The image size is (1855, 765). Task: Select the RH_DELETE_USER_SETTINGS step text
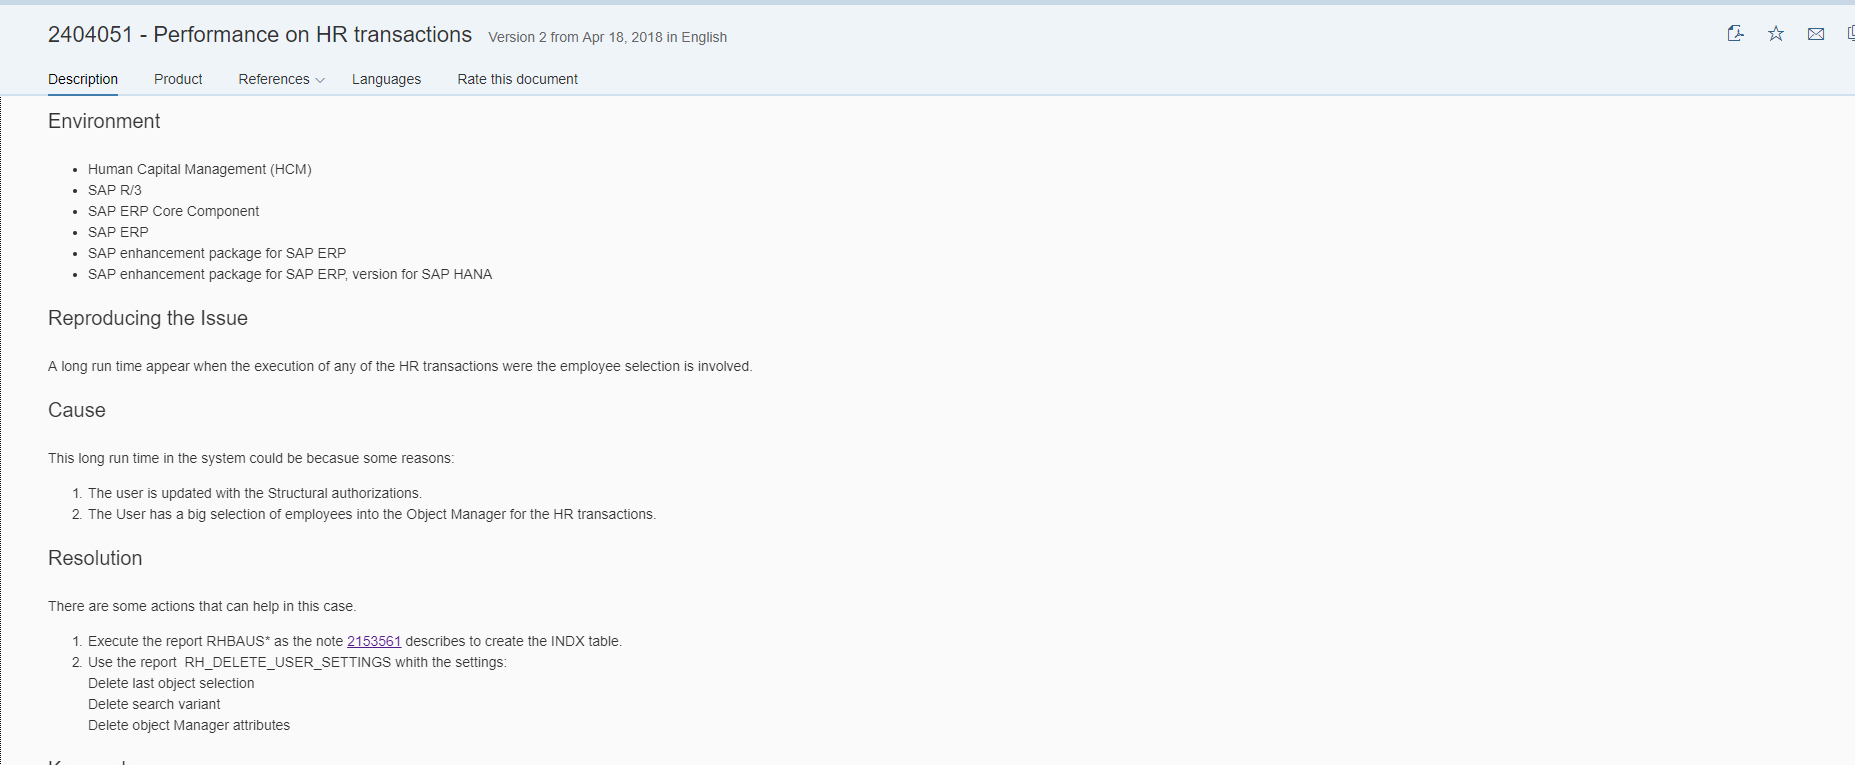(297, 662)
